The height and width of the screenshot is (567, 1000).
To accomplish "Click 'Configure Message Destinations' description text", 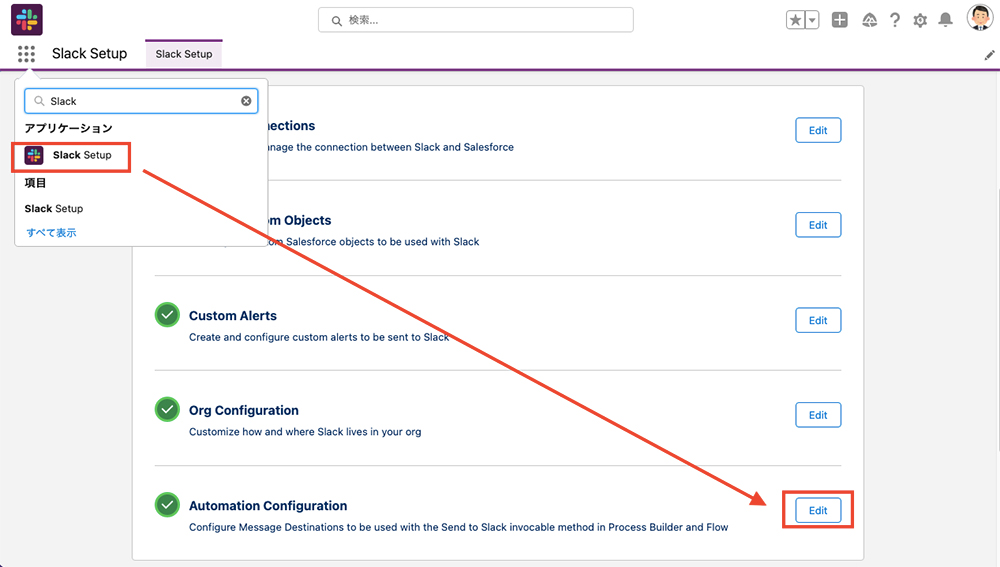I will click(x=459, y=527).
